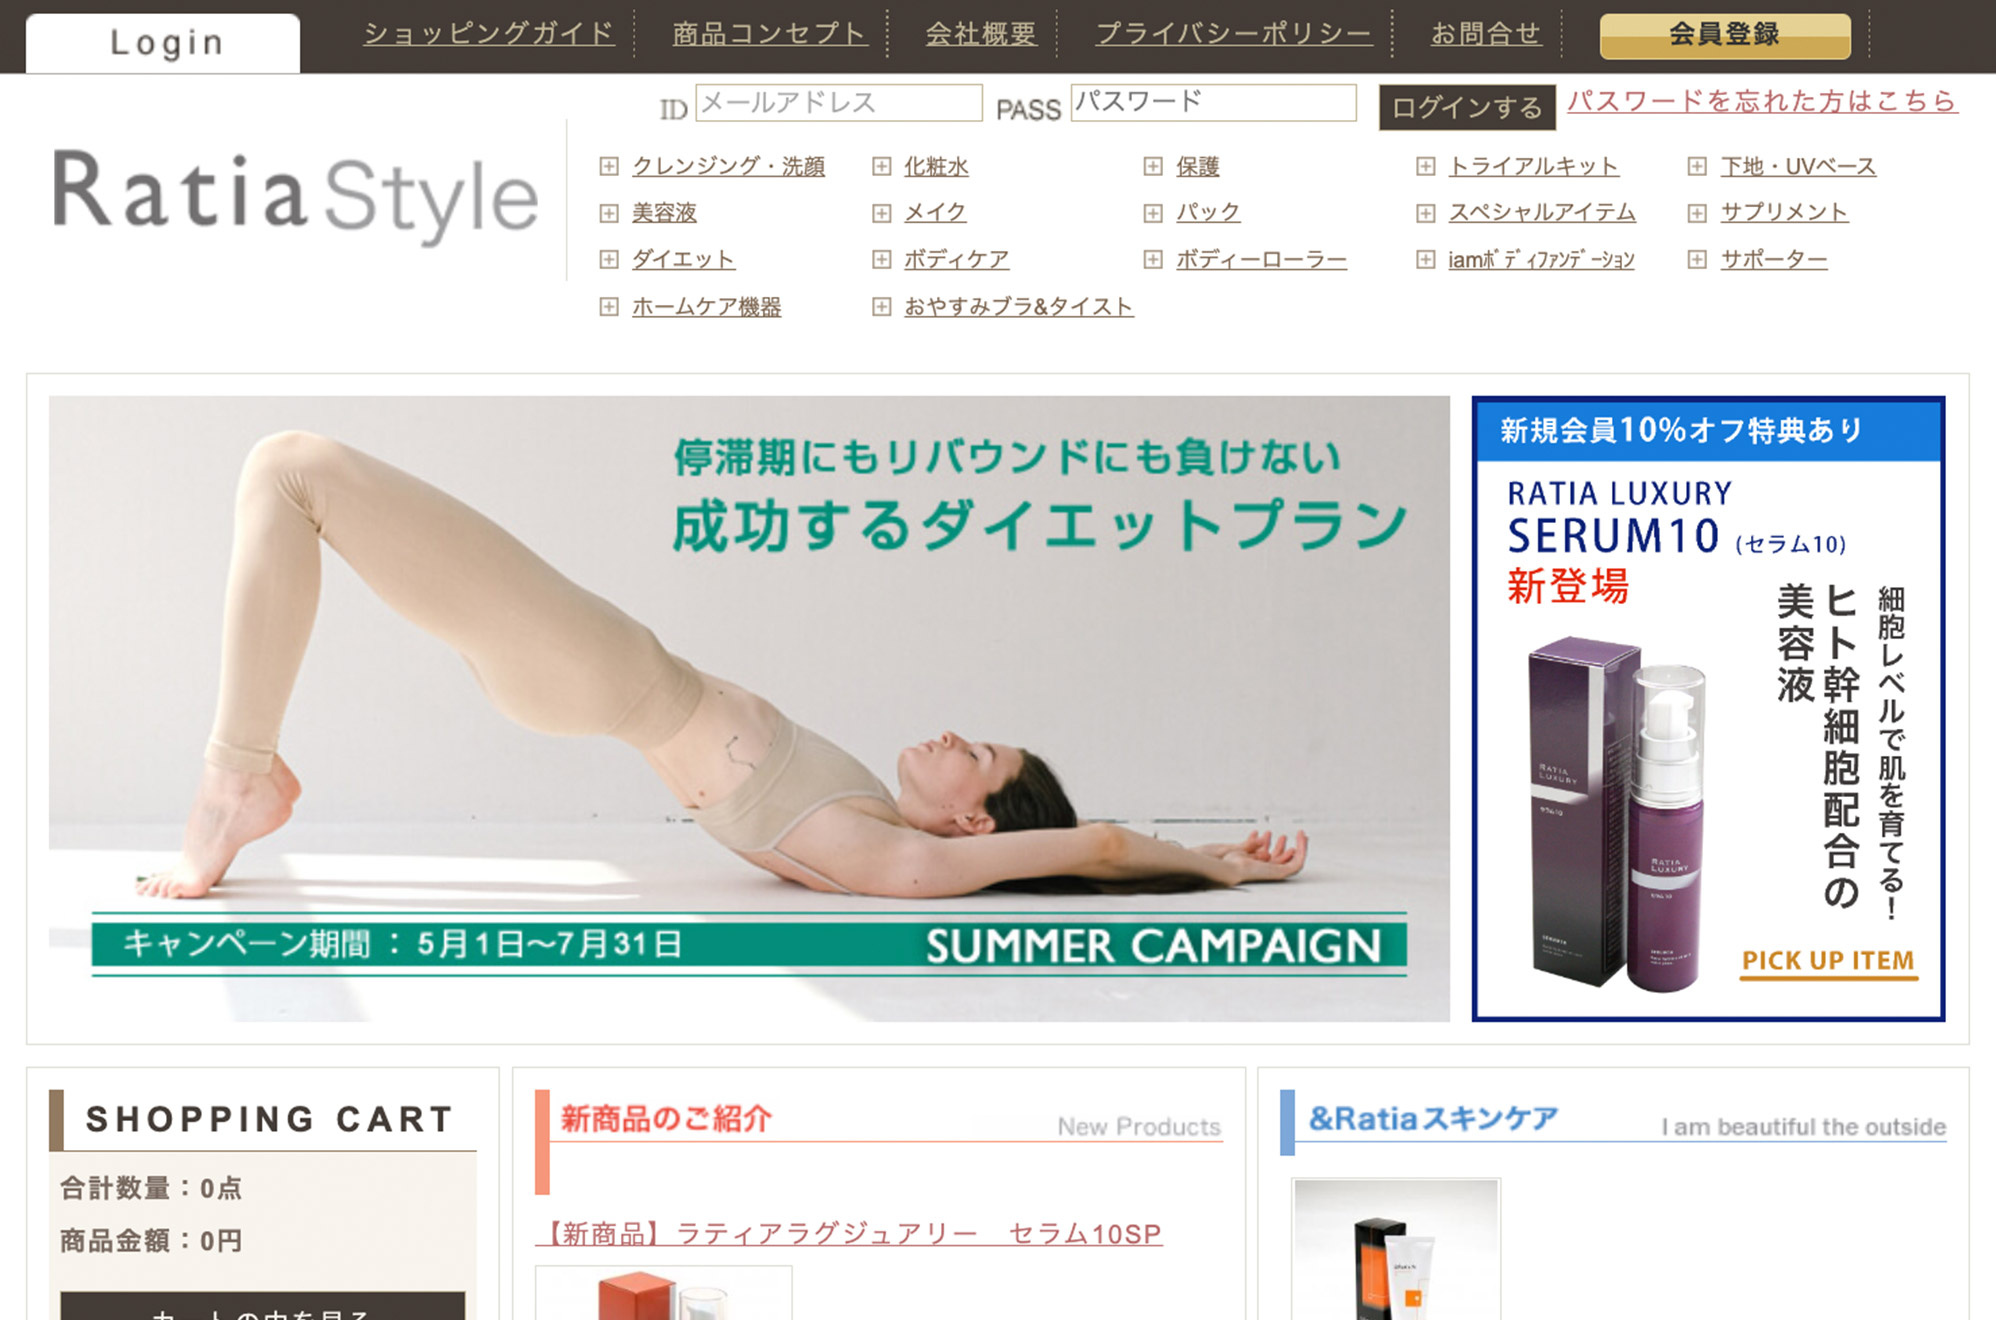Click the plus icon beside 保護
This screenshot has height=1320, width=1996.
1153,166
